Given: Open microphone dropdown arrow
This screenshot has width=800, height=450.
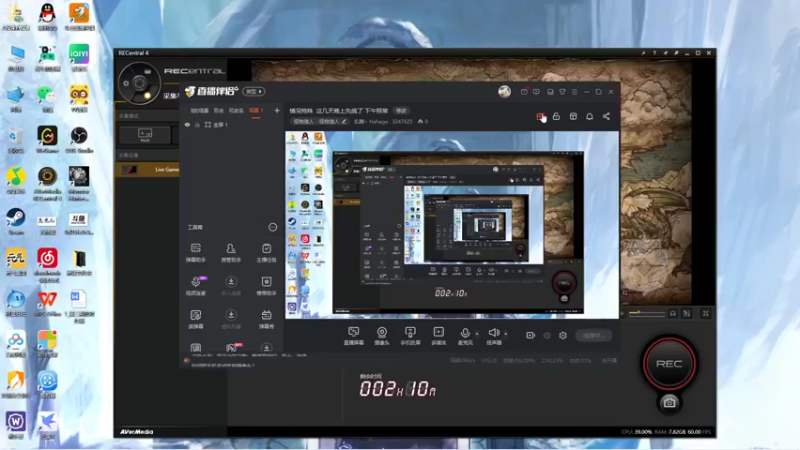Looking at the screenshot, I should [x=477, y=334].
